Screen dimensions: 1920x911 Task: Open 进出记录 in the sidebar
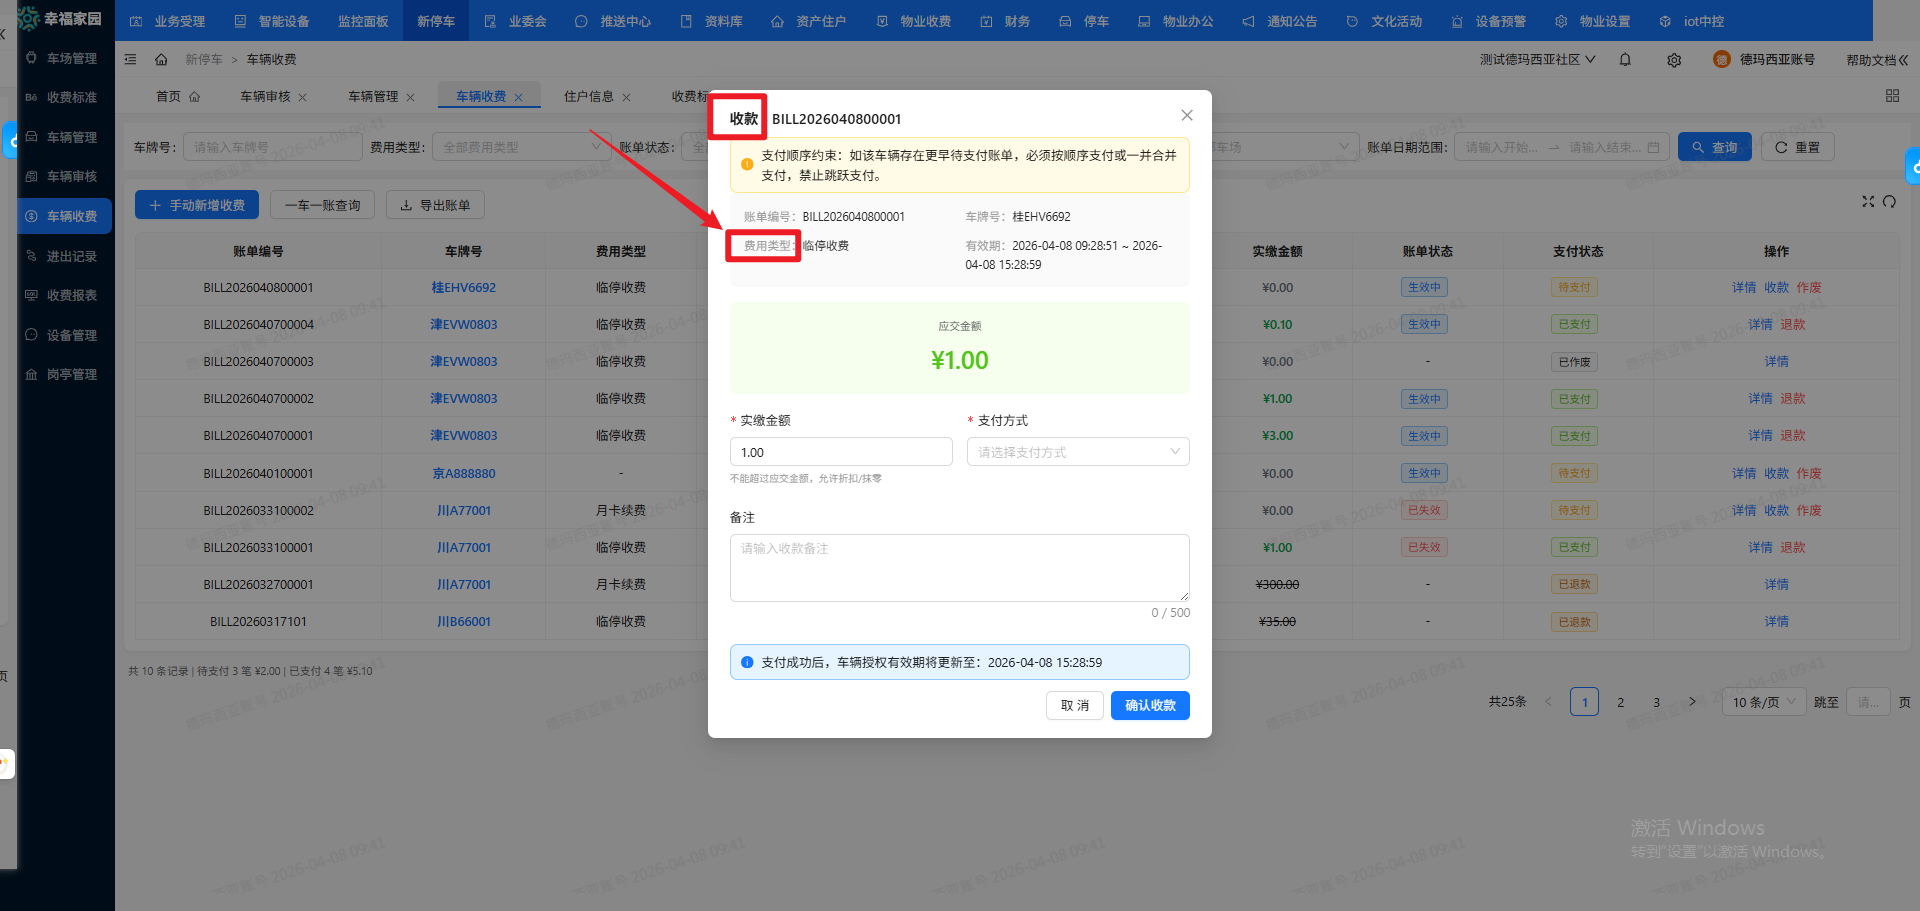point(71,257)
